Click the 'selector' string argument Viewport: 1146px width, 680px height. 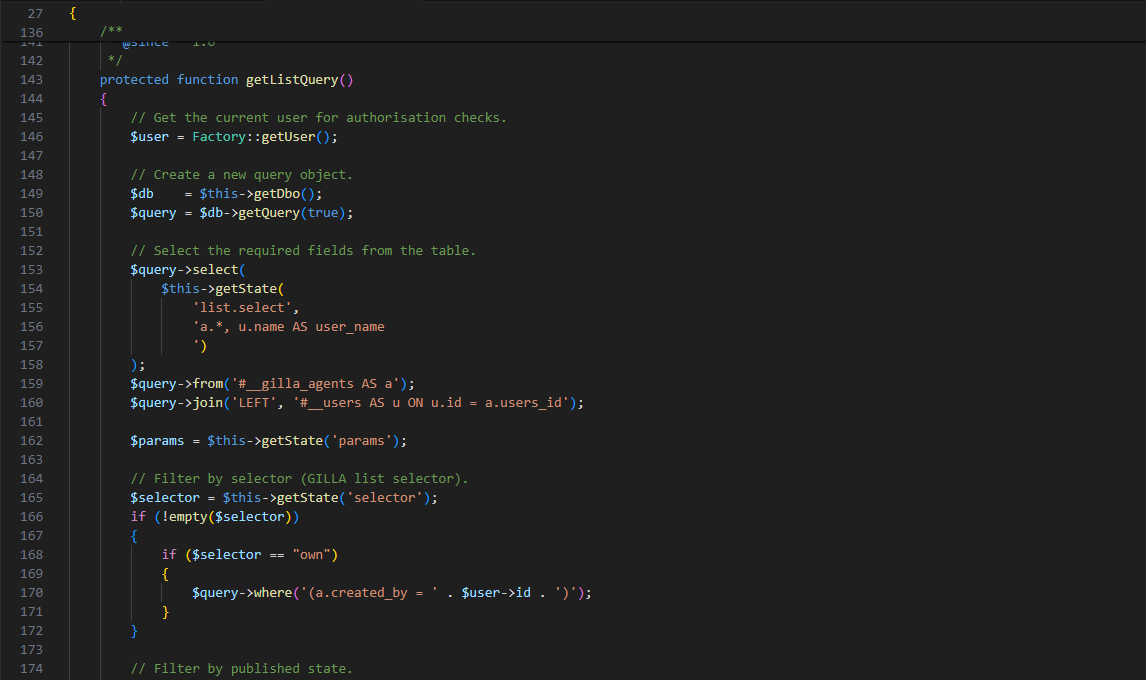384,497
